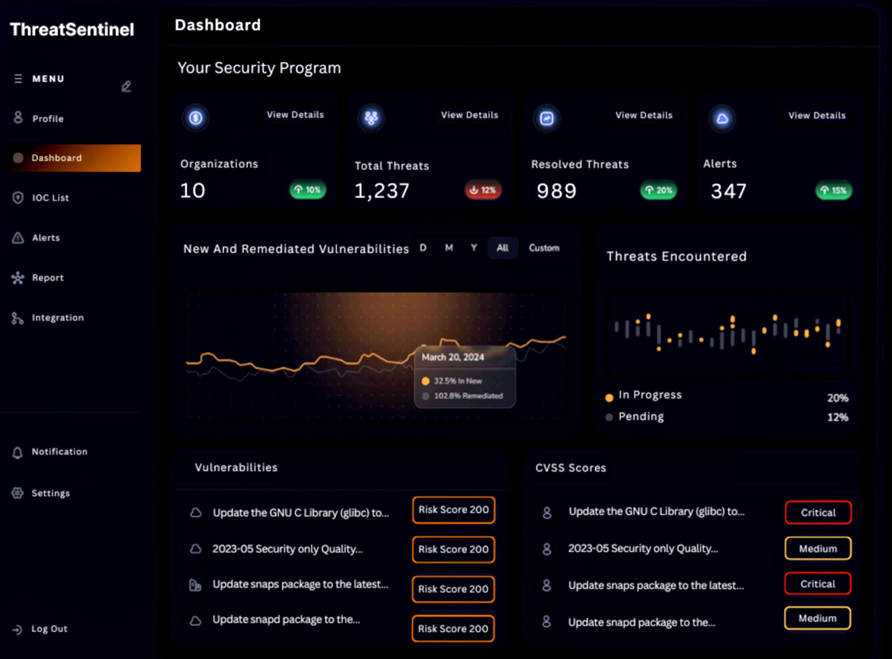
Task: Switch the chart to the Y yearly view
Action: point(475,247)
